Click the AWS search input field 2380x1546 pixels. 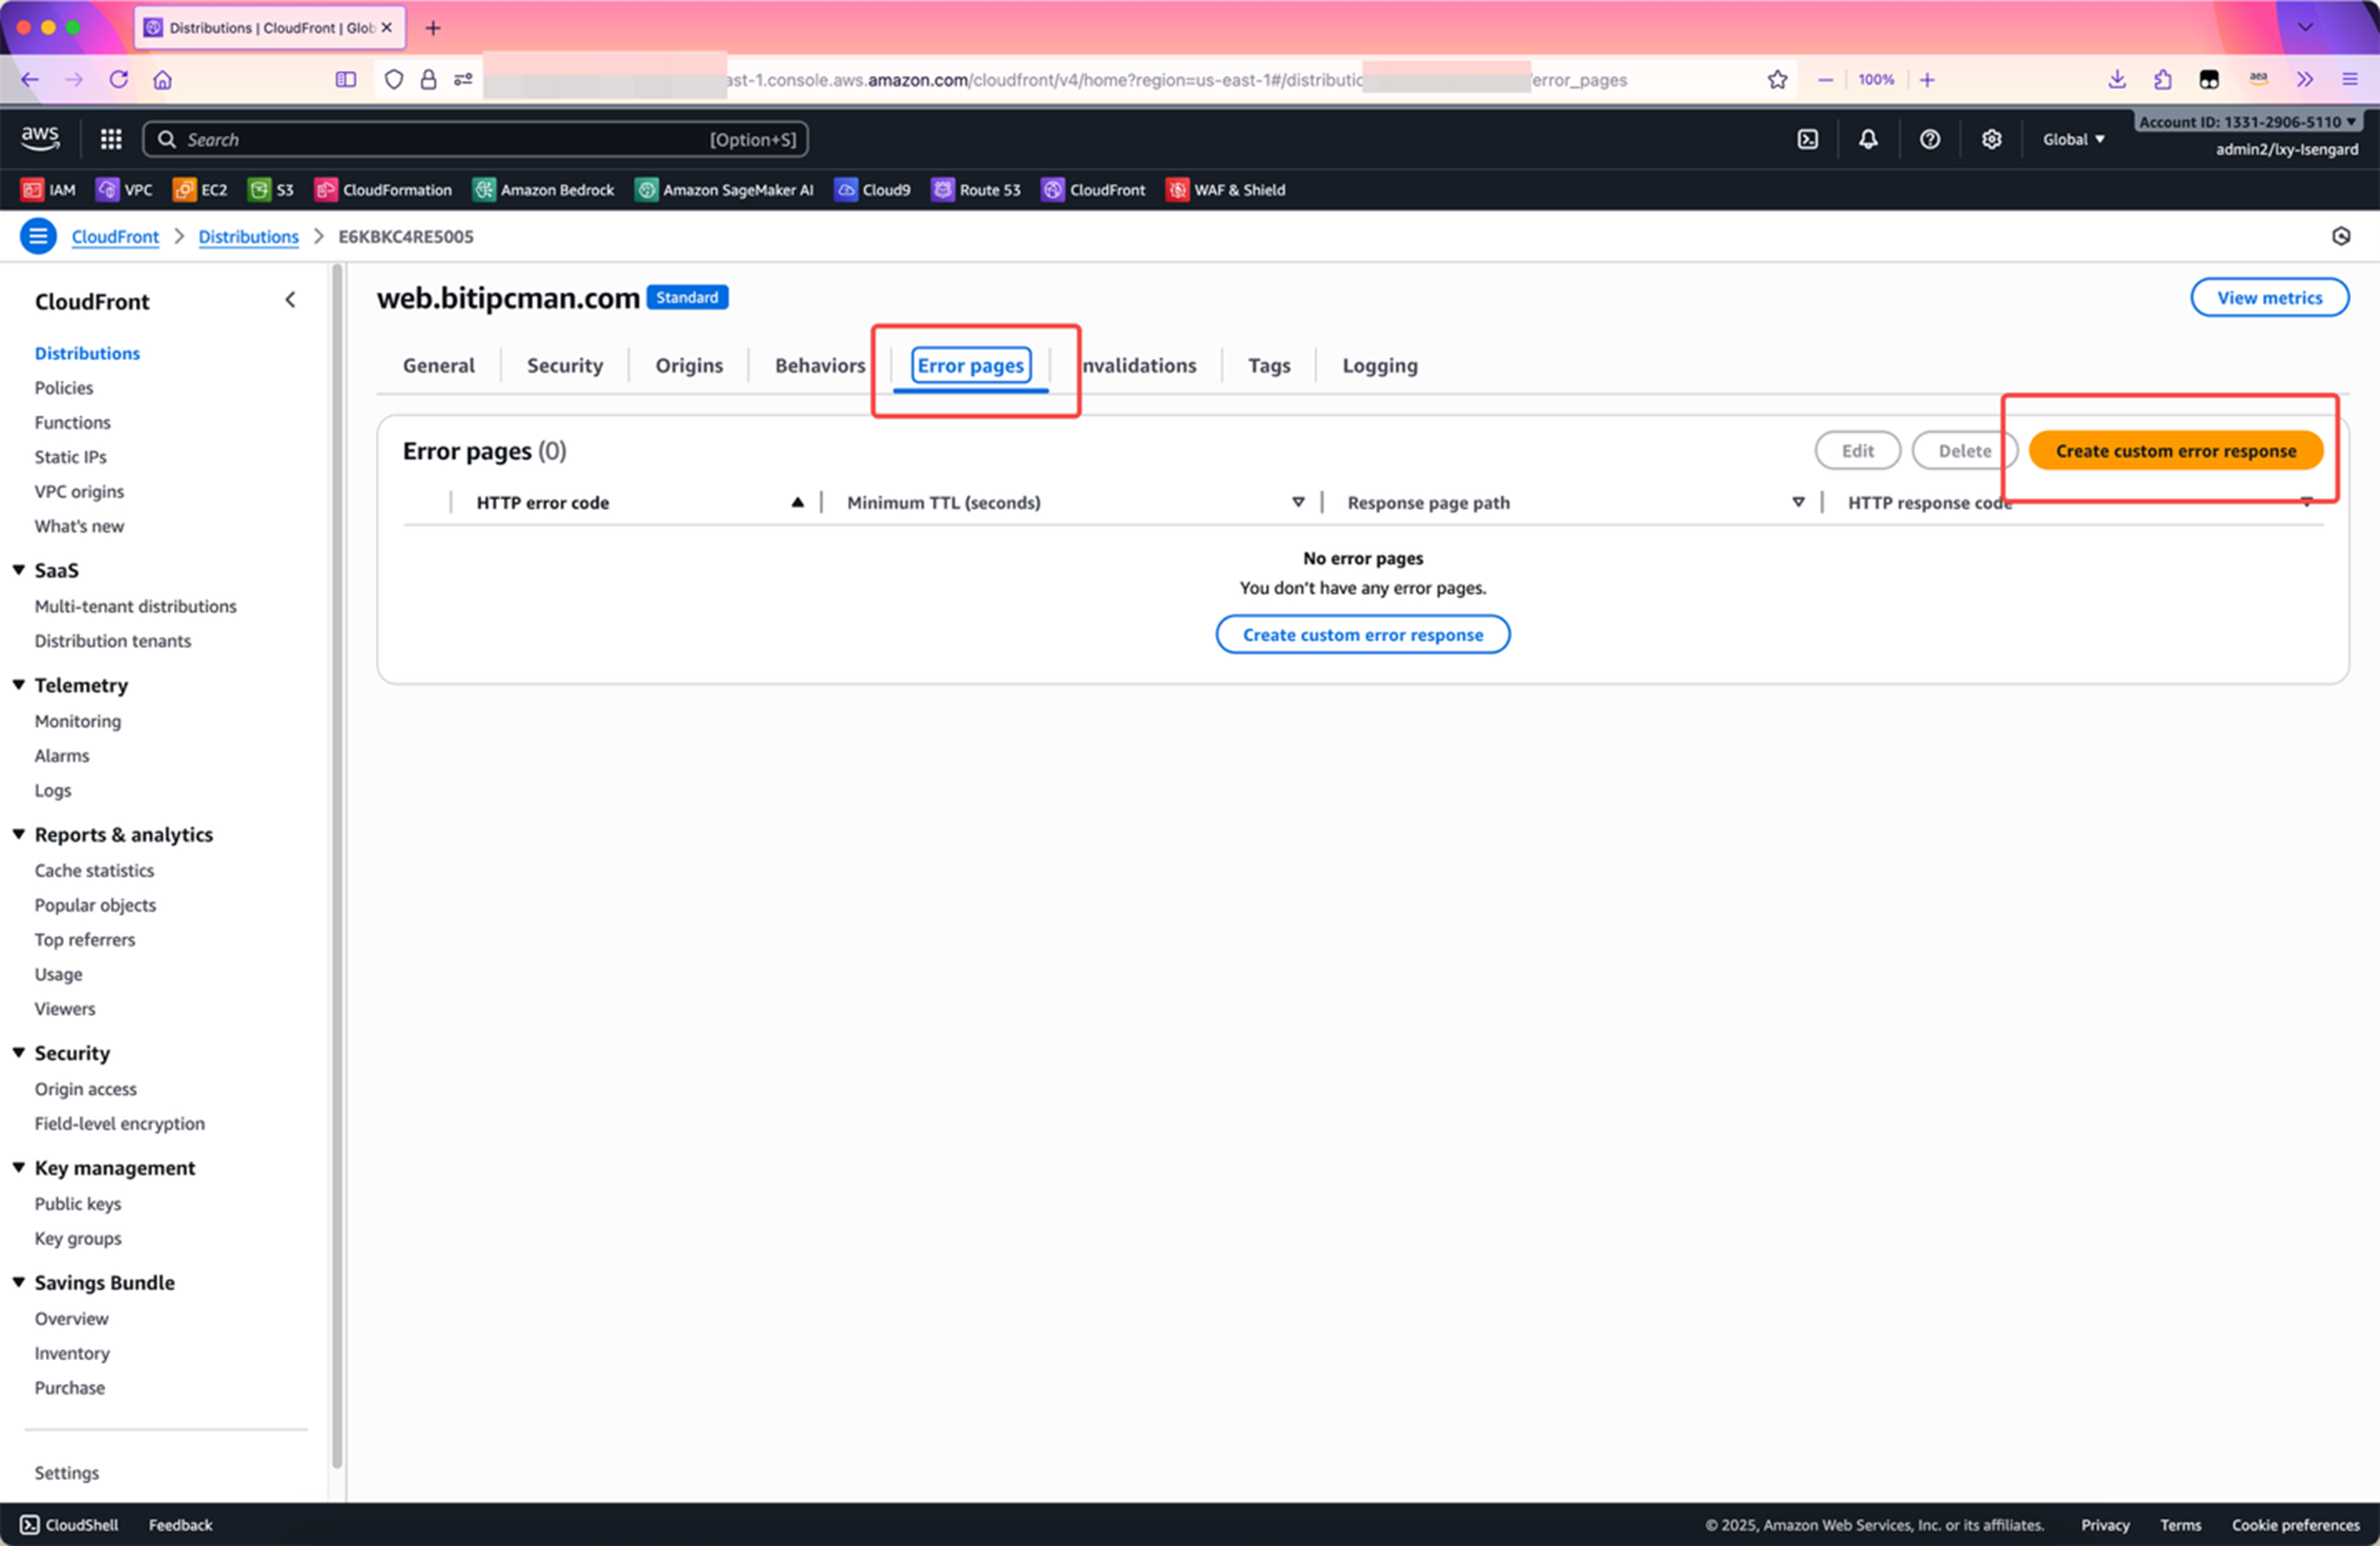tap(450, 139)
